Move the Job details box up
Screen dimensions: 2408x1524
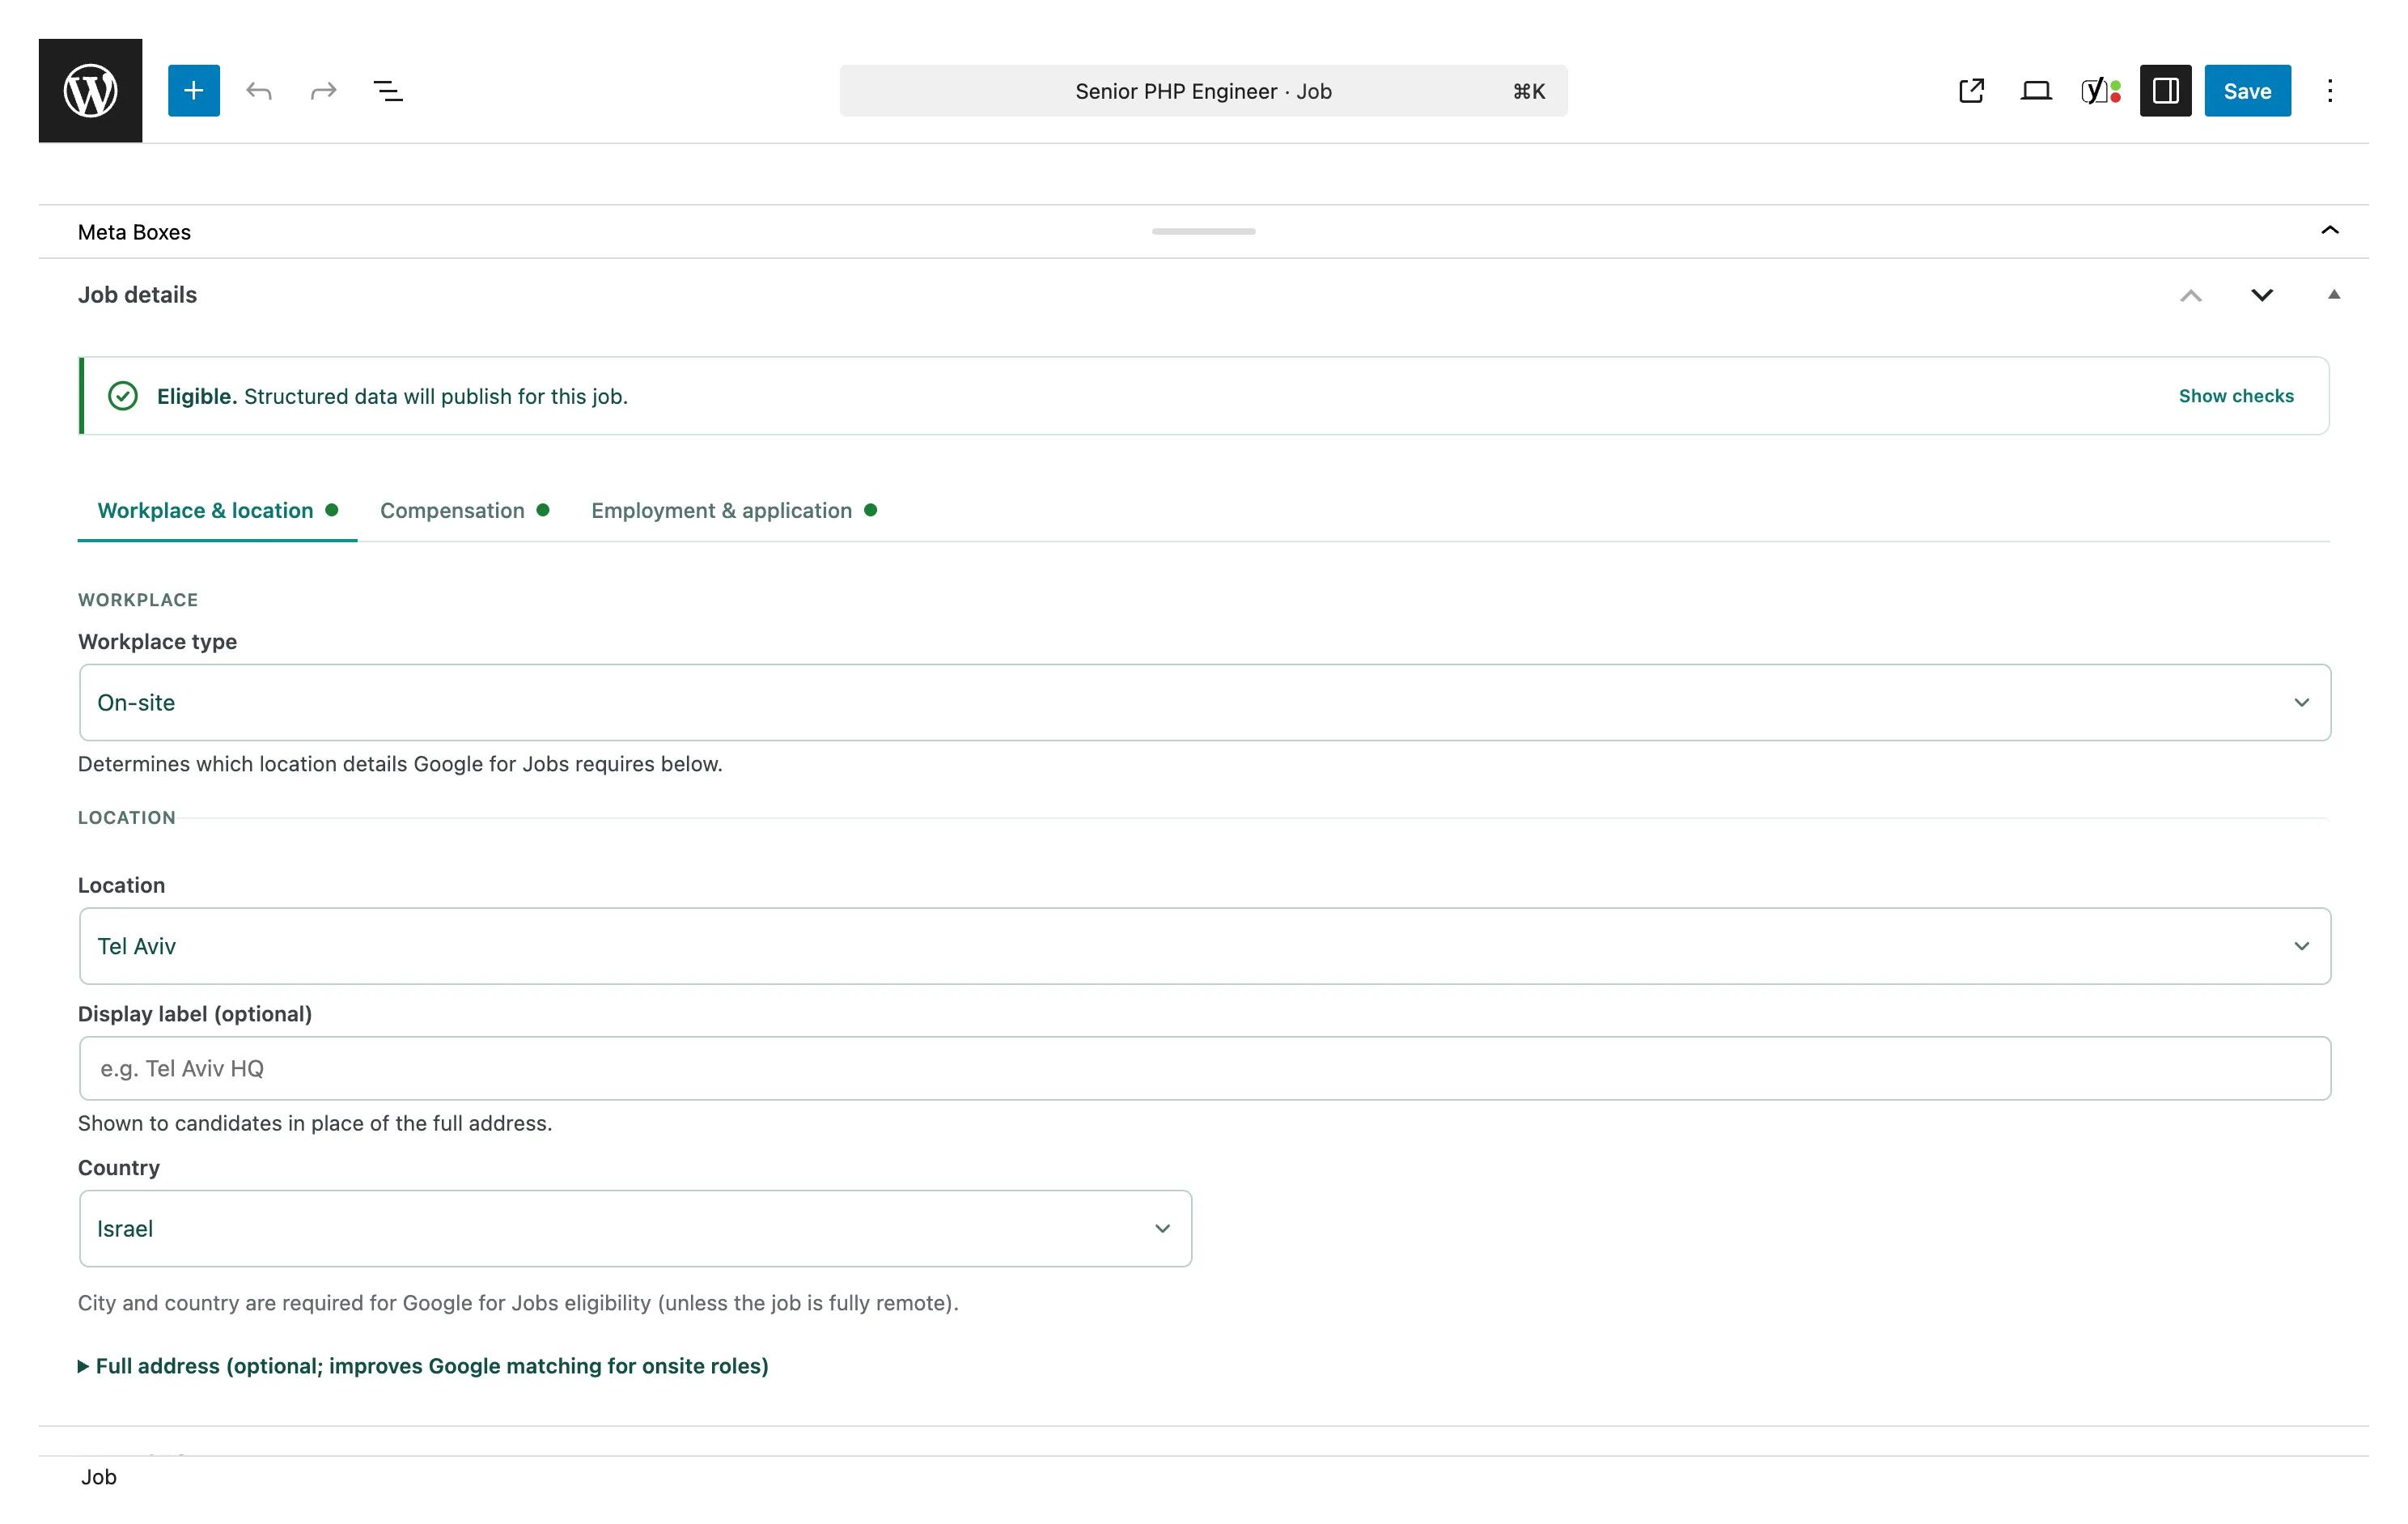click(x=2191, y=295)
